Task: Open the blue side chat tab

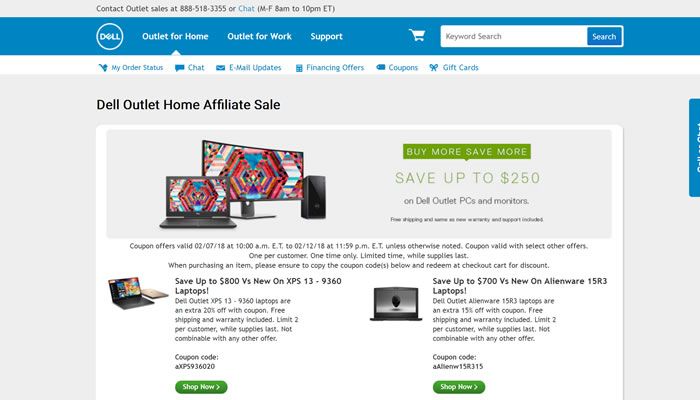Action: coord(695,147)
